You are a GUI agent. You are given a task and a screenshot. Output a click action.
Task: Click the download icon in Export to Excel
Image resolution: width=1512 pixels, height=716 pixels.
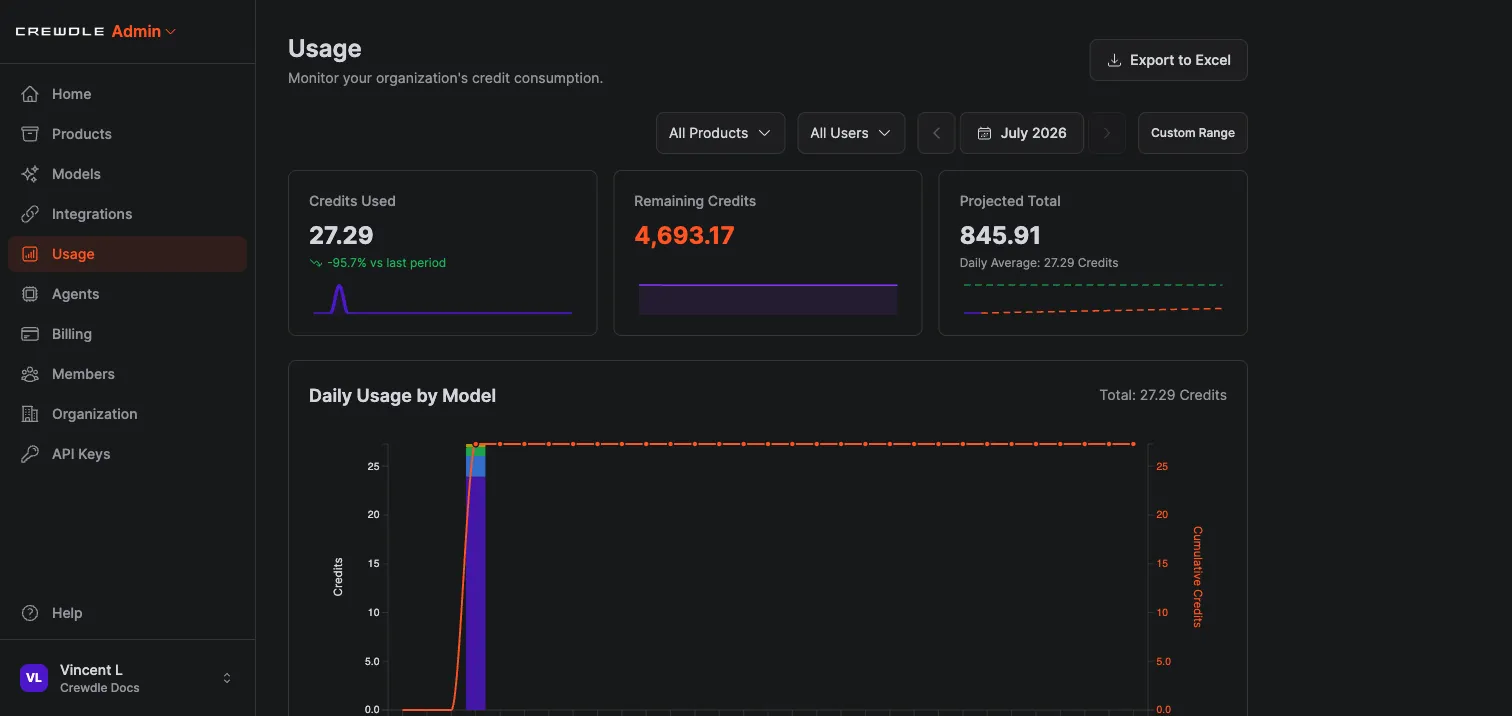pos(1114,60)
